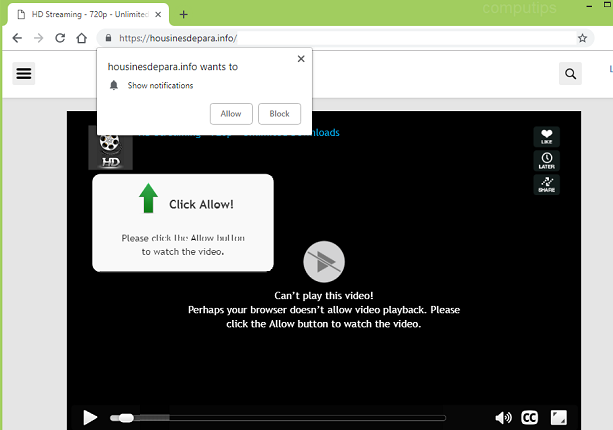Allow notifications in the prompt
The height and width of the screenshot is (430, 613).
coord(231,114)
